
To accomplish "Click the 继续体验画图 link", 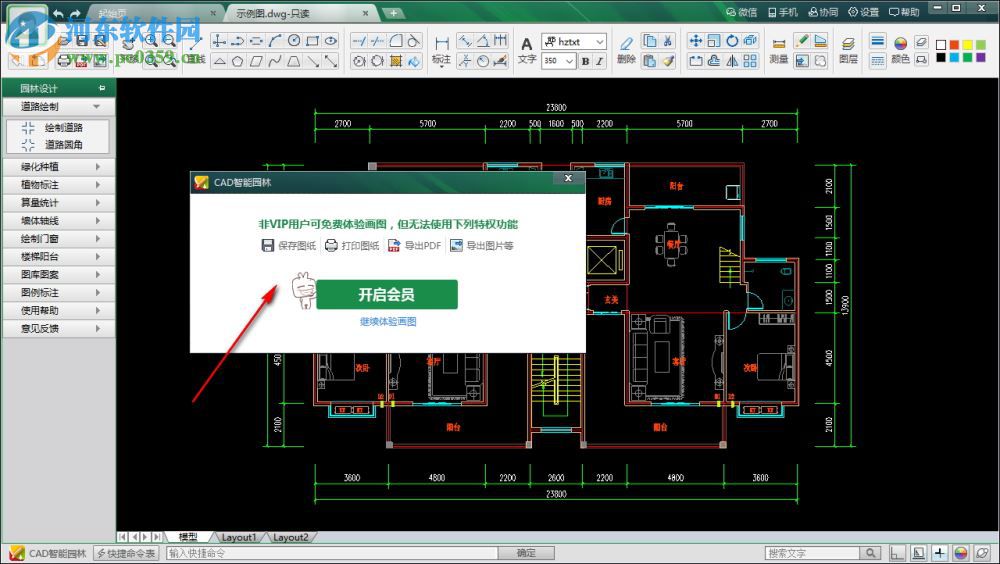I will [x=388, y=322].
